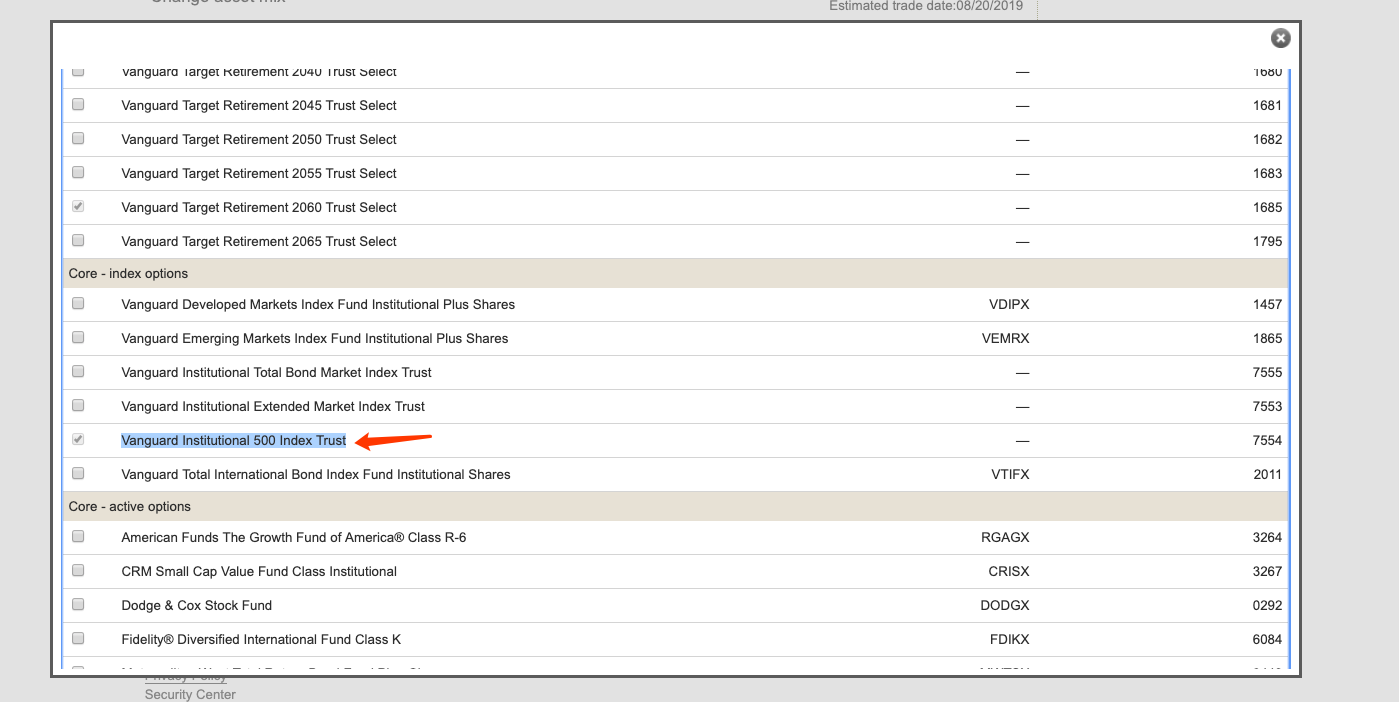Click fund code 3264
Image resolution: width=1399 pixels, height=702 pixels.
(1267, 537)
